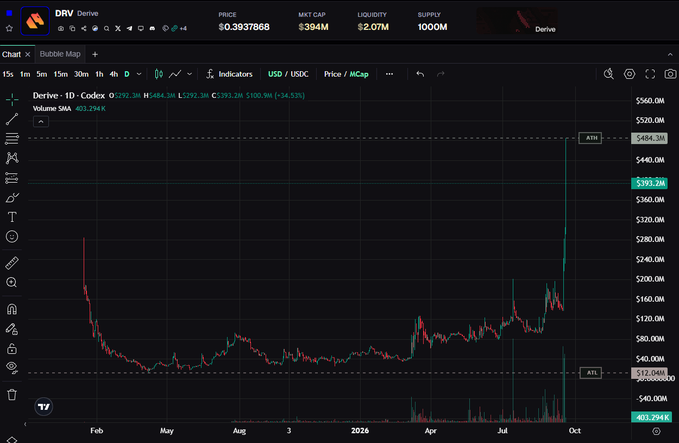Screen dimensions: 679x443
Task: Set timeframe to 15s
Action: point(8,74)
